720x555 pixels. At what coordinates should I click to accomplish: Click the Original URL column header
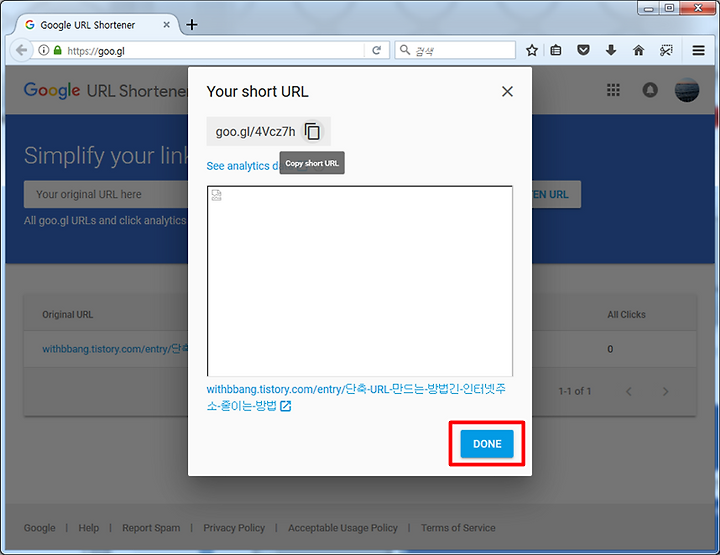(68, 314)
